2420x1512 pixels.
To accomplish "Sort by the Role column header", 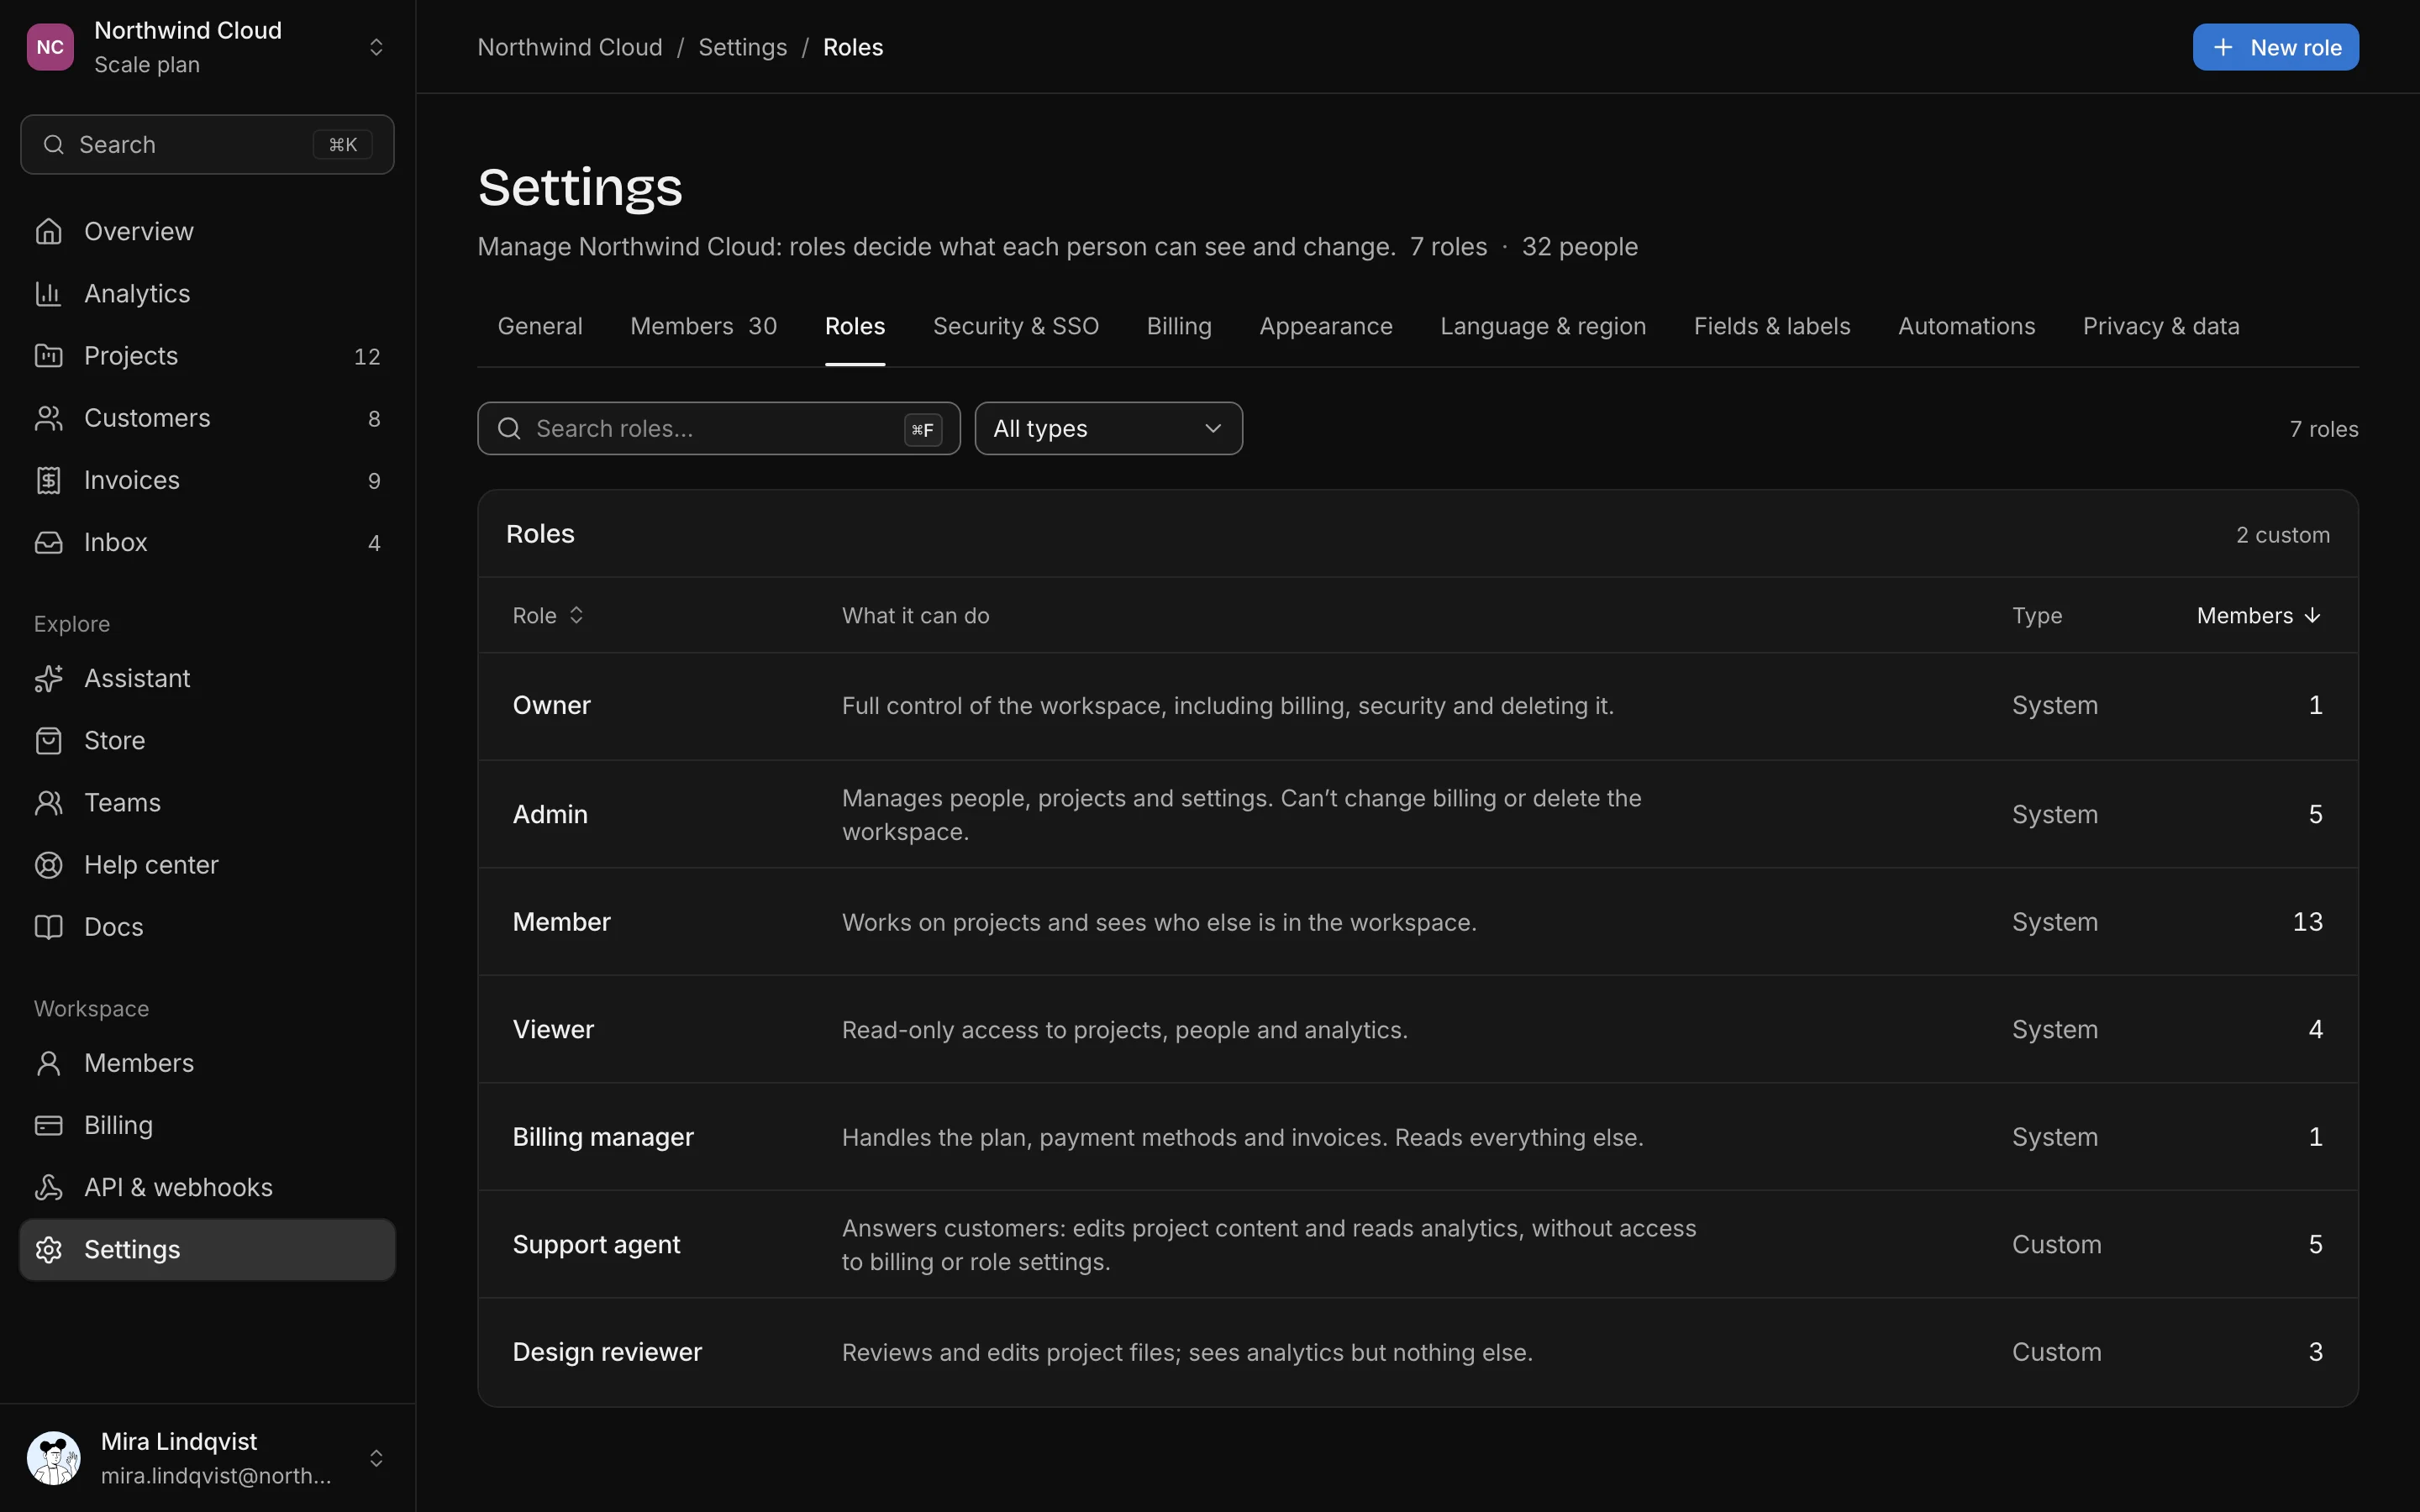I will [x=547, y=615].
